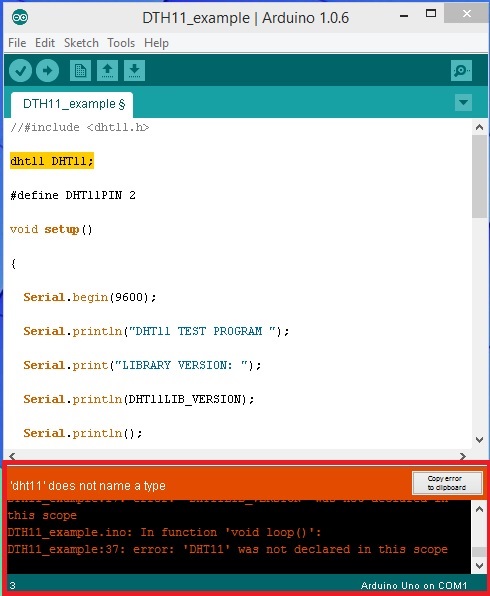The width and height of the screenshot is (490, 596).
Task: Open the Tools menu
Action: (x=121, y=43)
